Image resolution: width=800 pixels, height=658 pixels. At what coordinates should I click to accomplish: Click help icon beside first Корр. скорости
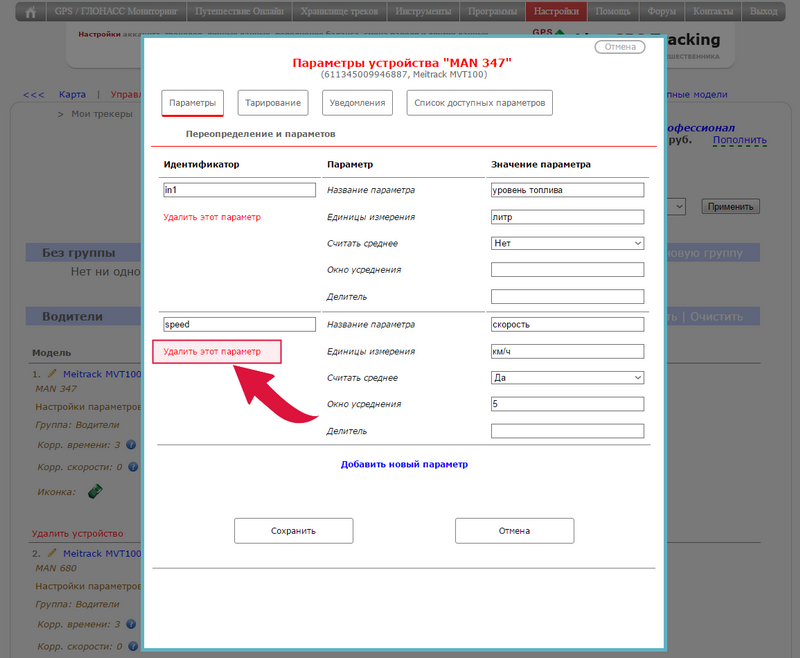[x=133, y=466]
